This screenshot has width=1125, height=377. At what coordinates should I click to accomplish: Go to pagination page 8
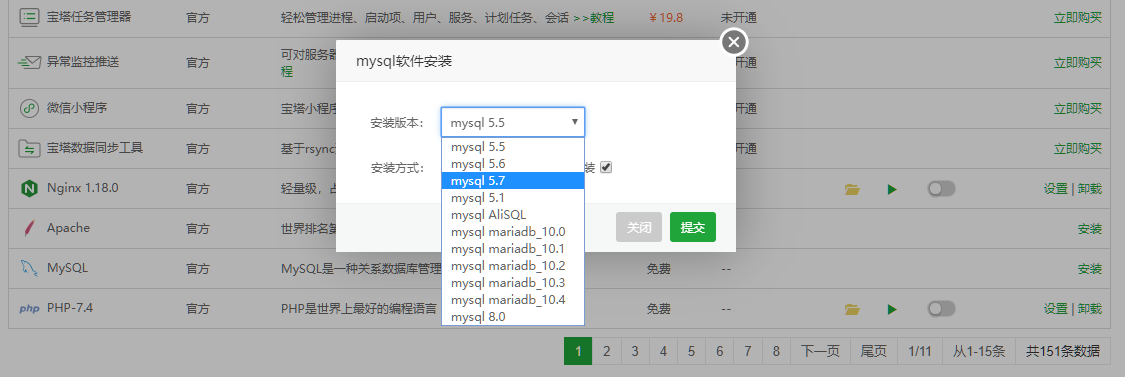[x=776, y=351]
